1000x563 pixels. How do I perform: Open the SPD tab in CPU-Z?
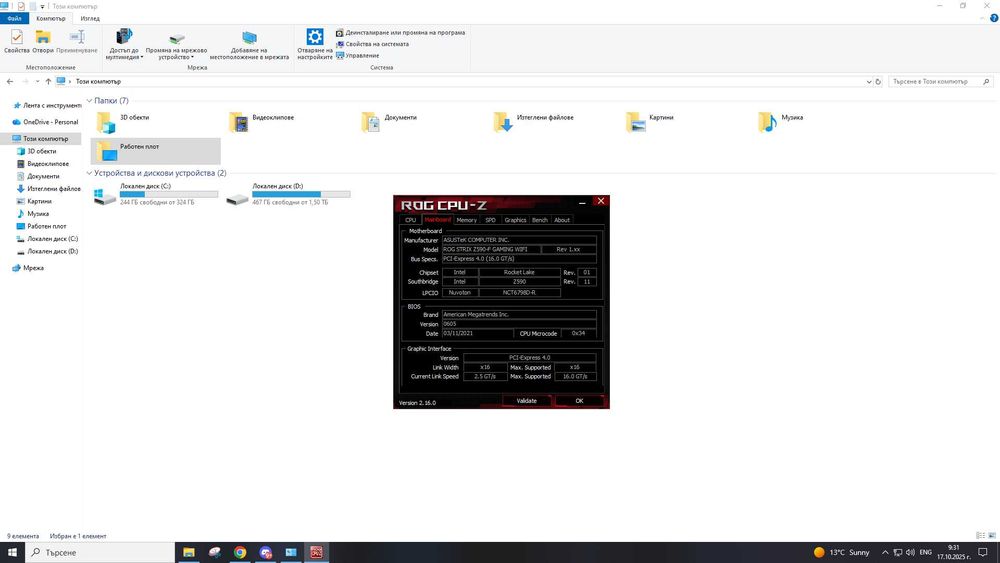point(490,220)
